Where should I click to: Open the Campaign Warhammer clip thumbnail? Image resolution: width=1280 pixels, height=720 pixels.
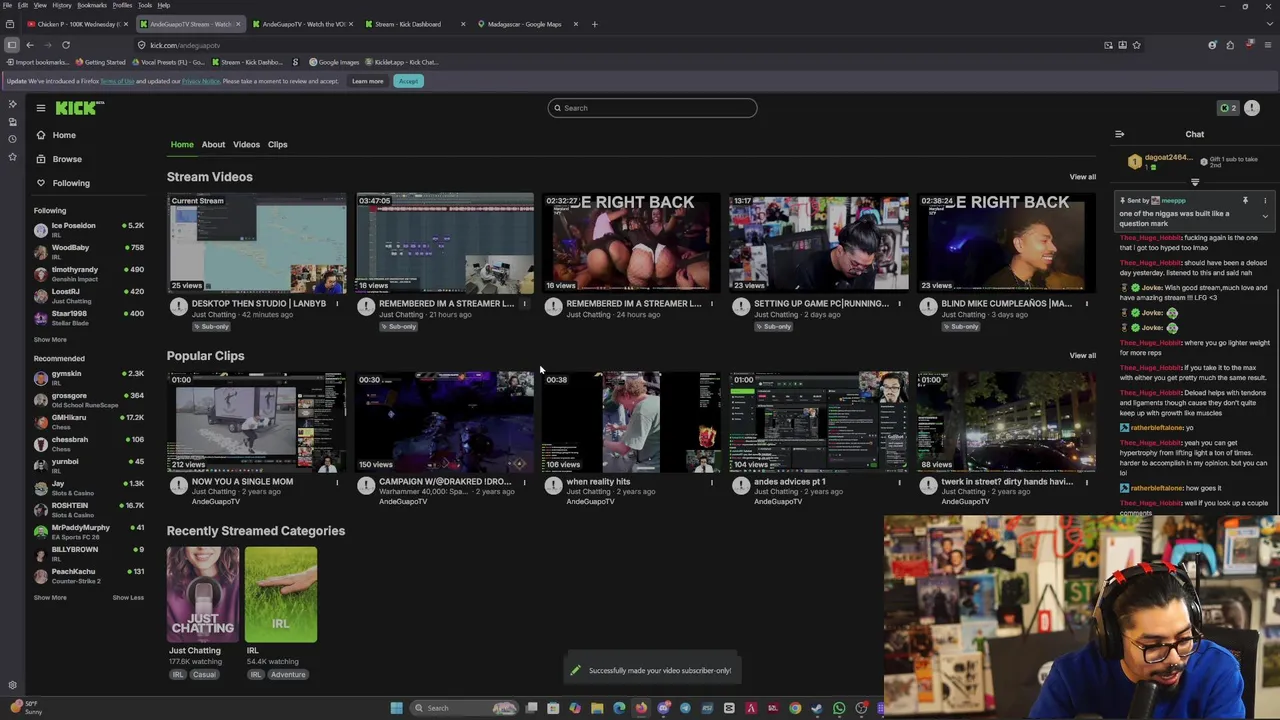tap(445, 422)
